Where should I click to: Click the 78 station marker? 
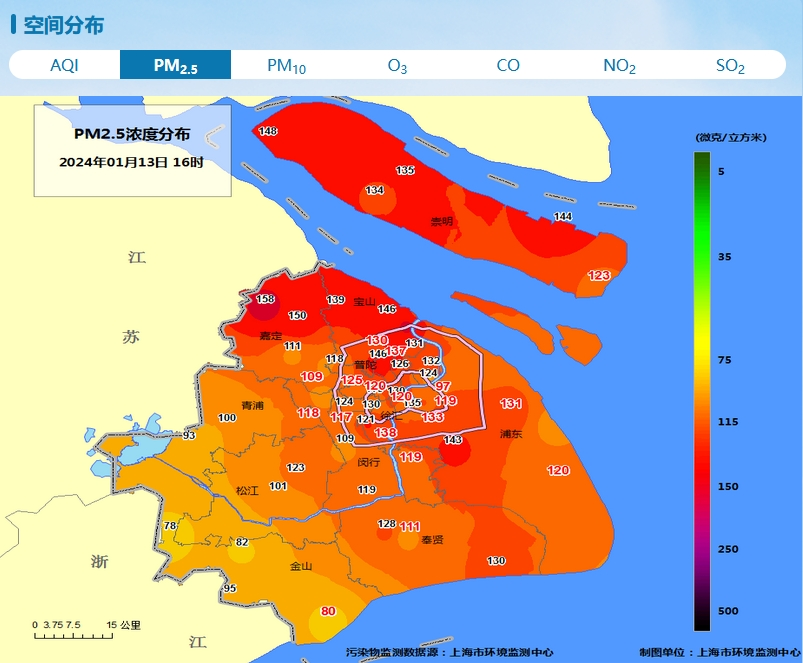170,526
